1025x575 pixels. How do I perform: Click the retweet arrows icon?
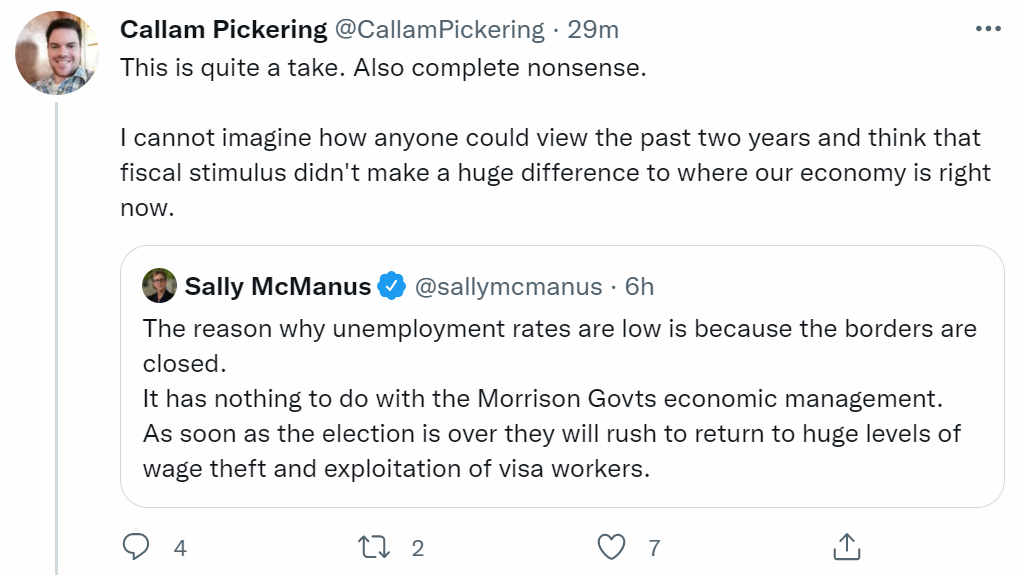click(x=373, y=547)
